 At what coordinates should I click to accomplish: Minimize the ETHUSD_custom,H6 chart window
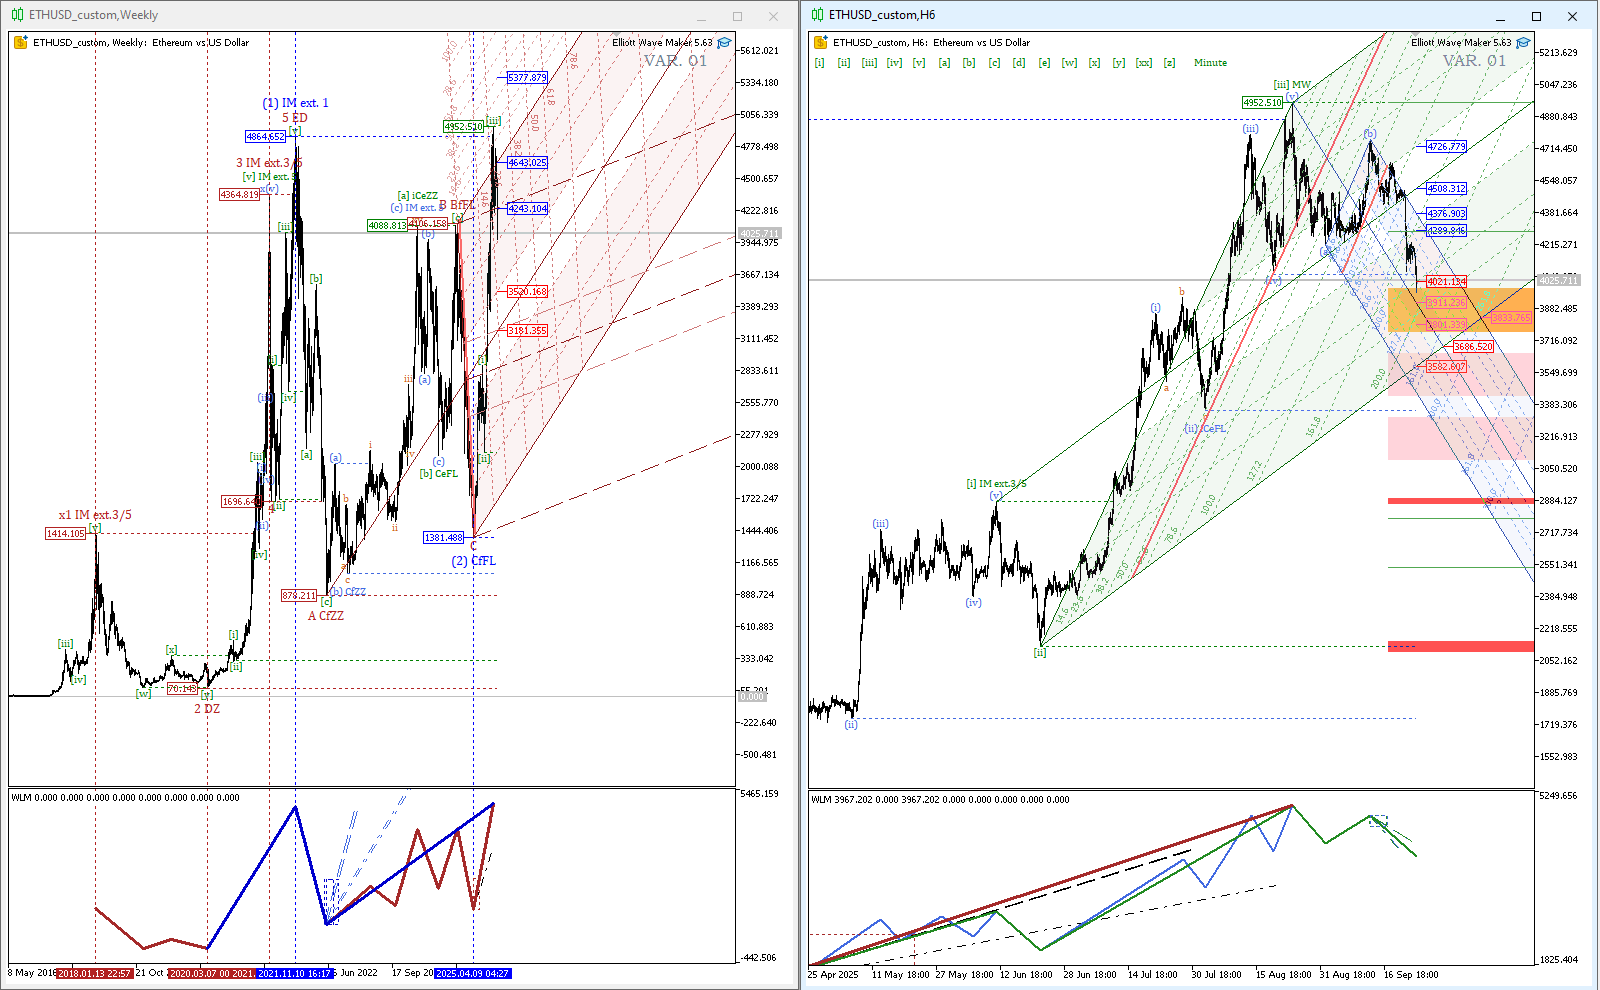click(1501, 16)
